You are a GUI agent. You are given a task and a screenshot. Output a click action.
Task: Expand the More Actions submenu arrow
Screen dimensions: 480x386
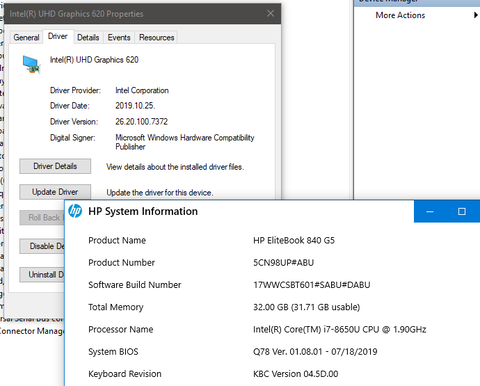click(x=476, y=15)
